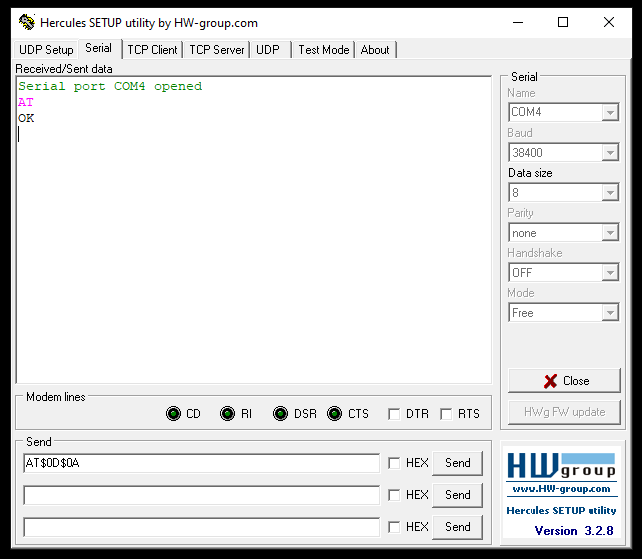642x559 pixels.
Task: Click Send button for second line
Action: 457,495
